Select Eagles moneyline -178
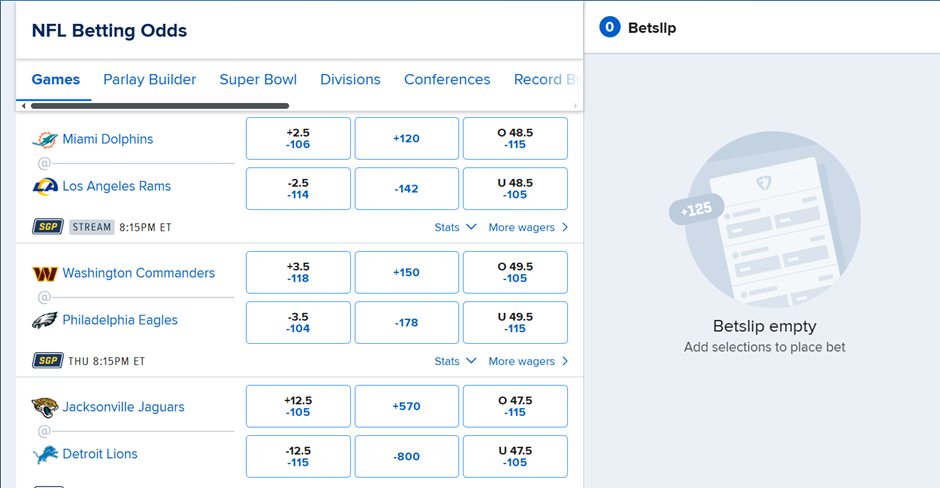The image size is (940, 488). (x=406, y=323)
